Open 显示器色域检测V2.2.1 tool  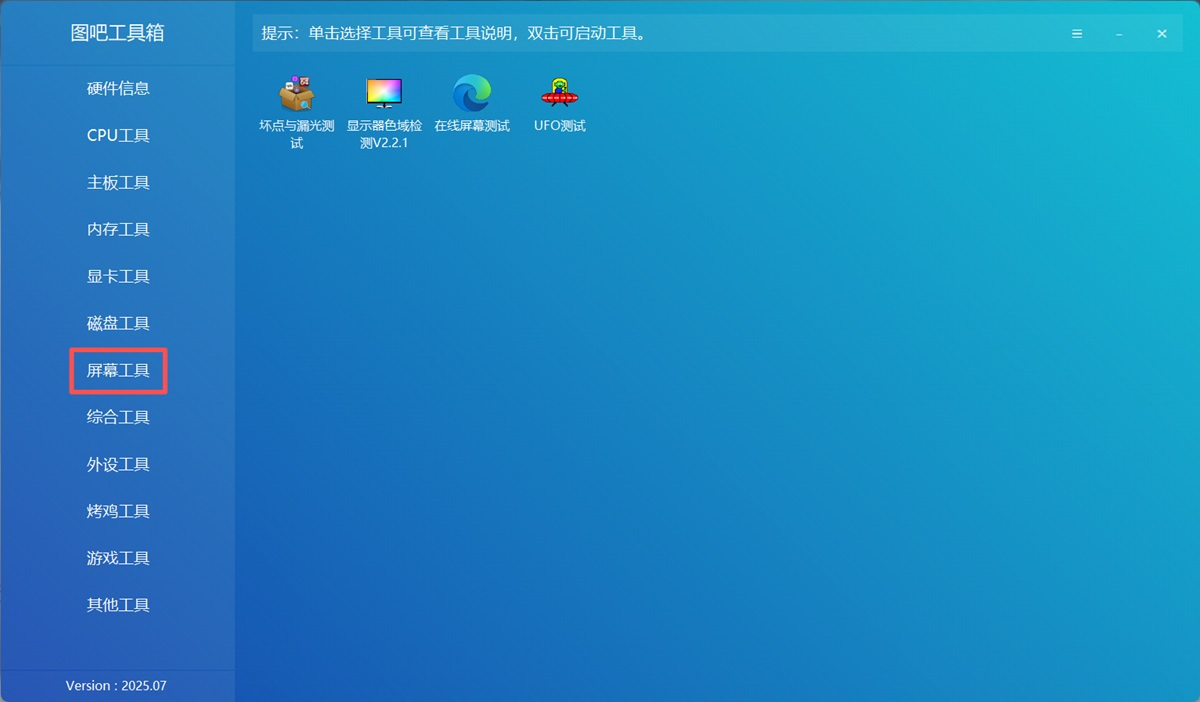[x=384, y=105]
